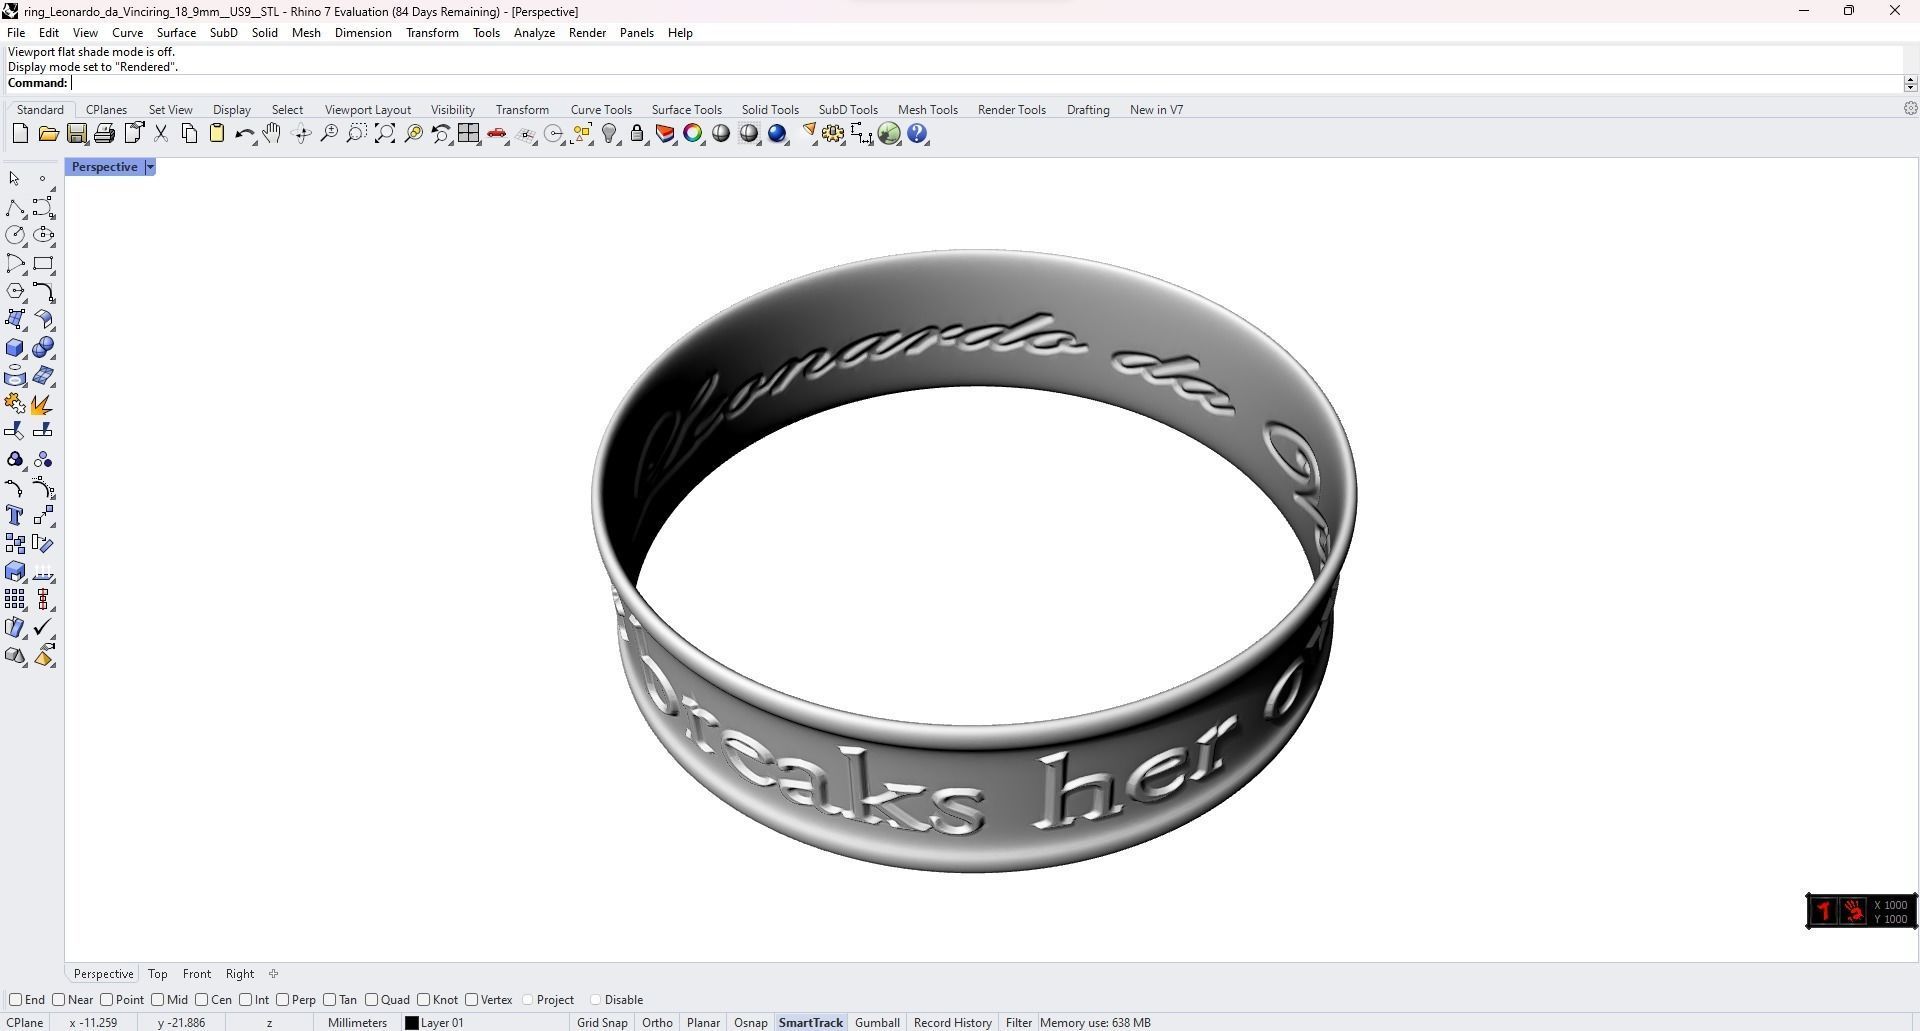This screenshot has width=1920, height=1031.
Task: Undo with the curved arrow icon
Action: click(244, 134)
